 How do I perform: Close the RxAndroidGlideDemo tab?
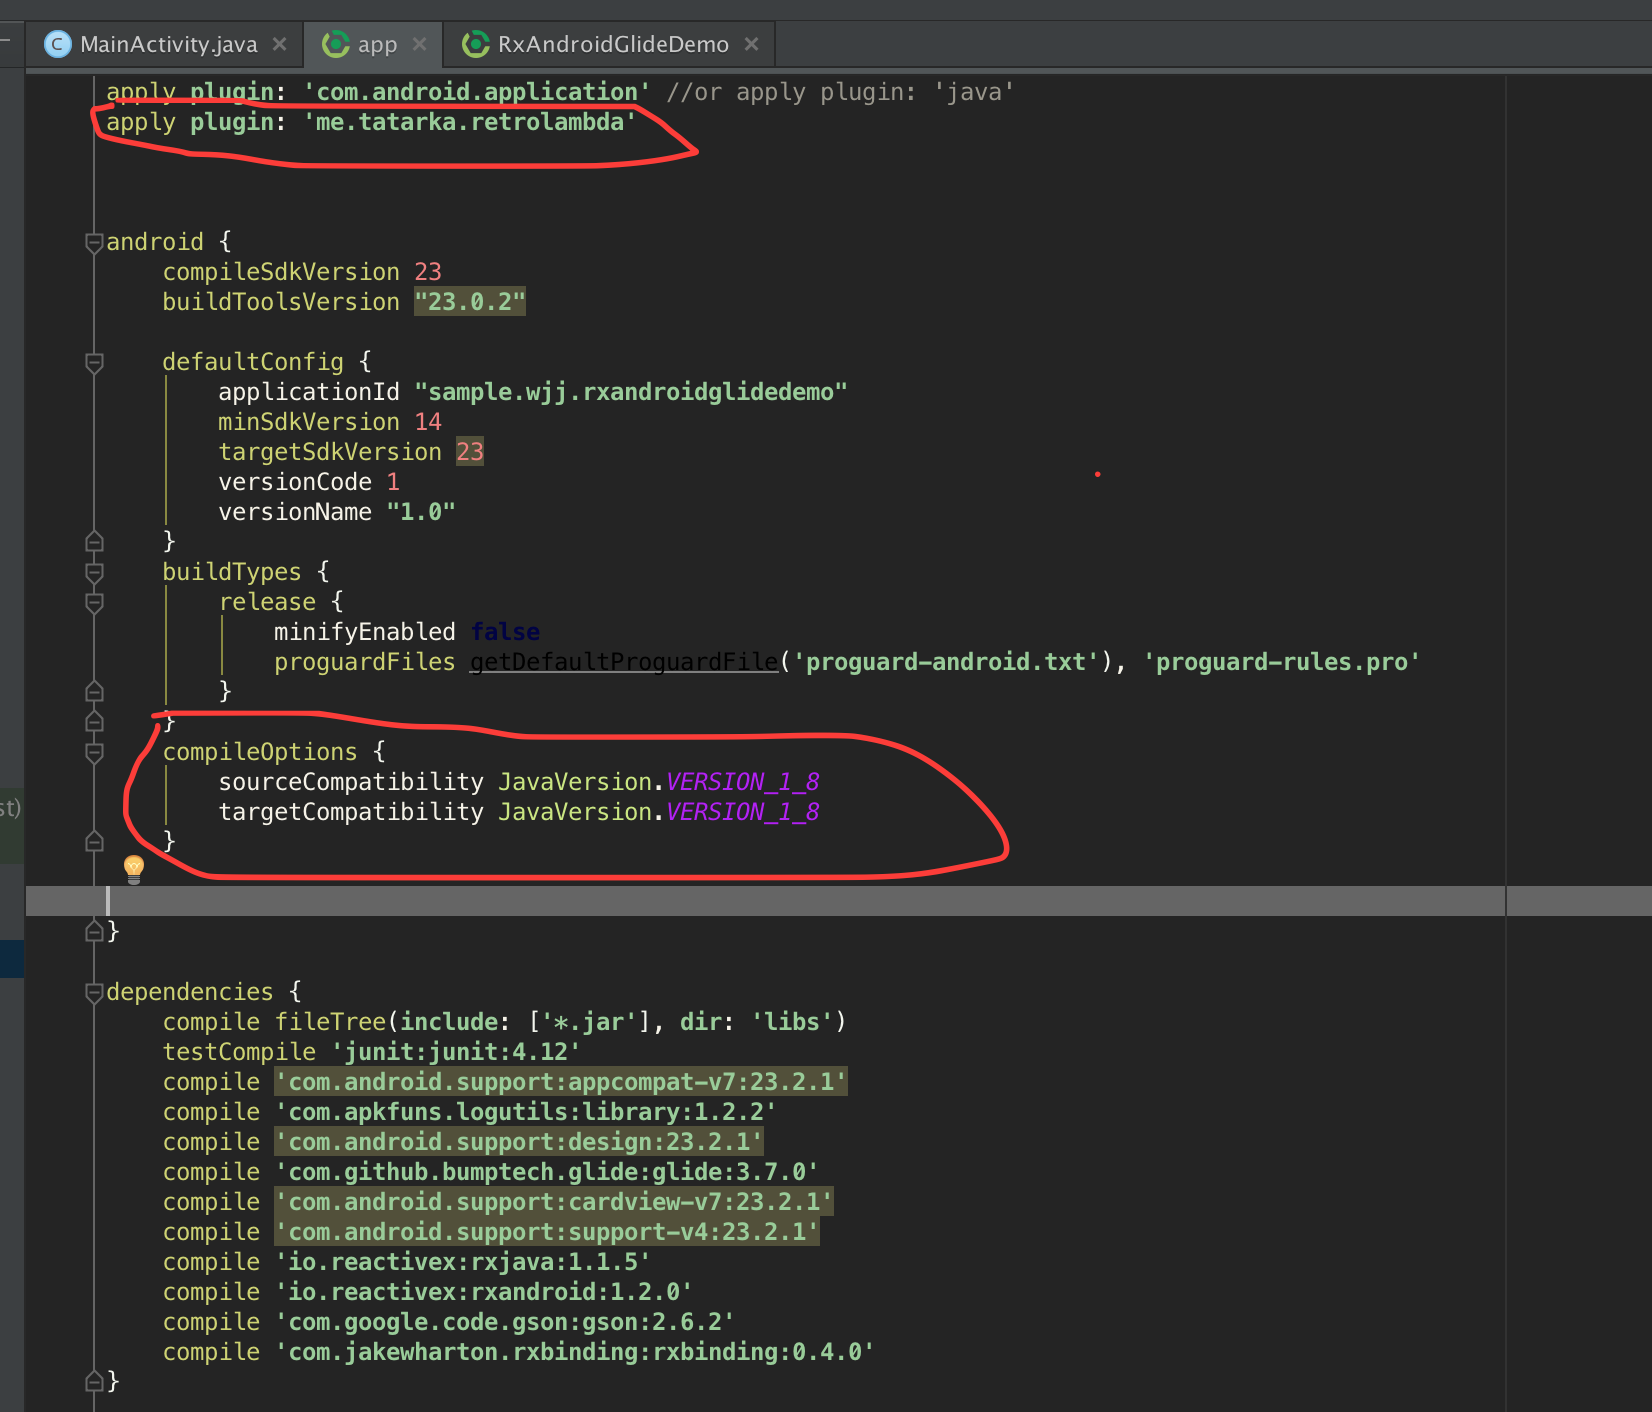[x=752, y=44]
